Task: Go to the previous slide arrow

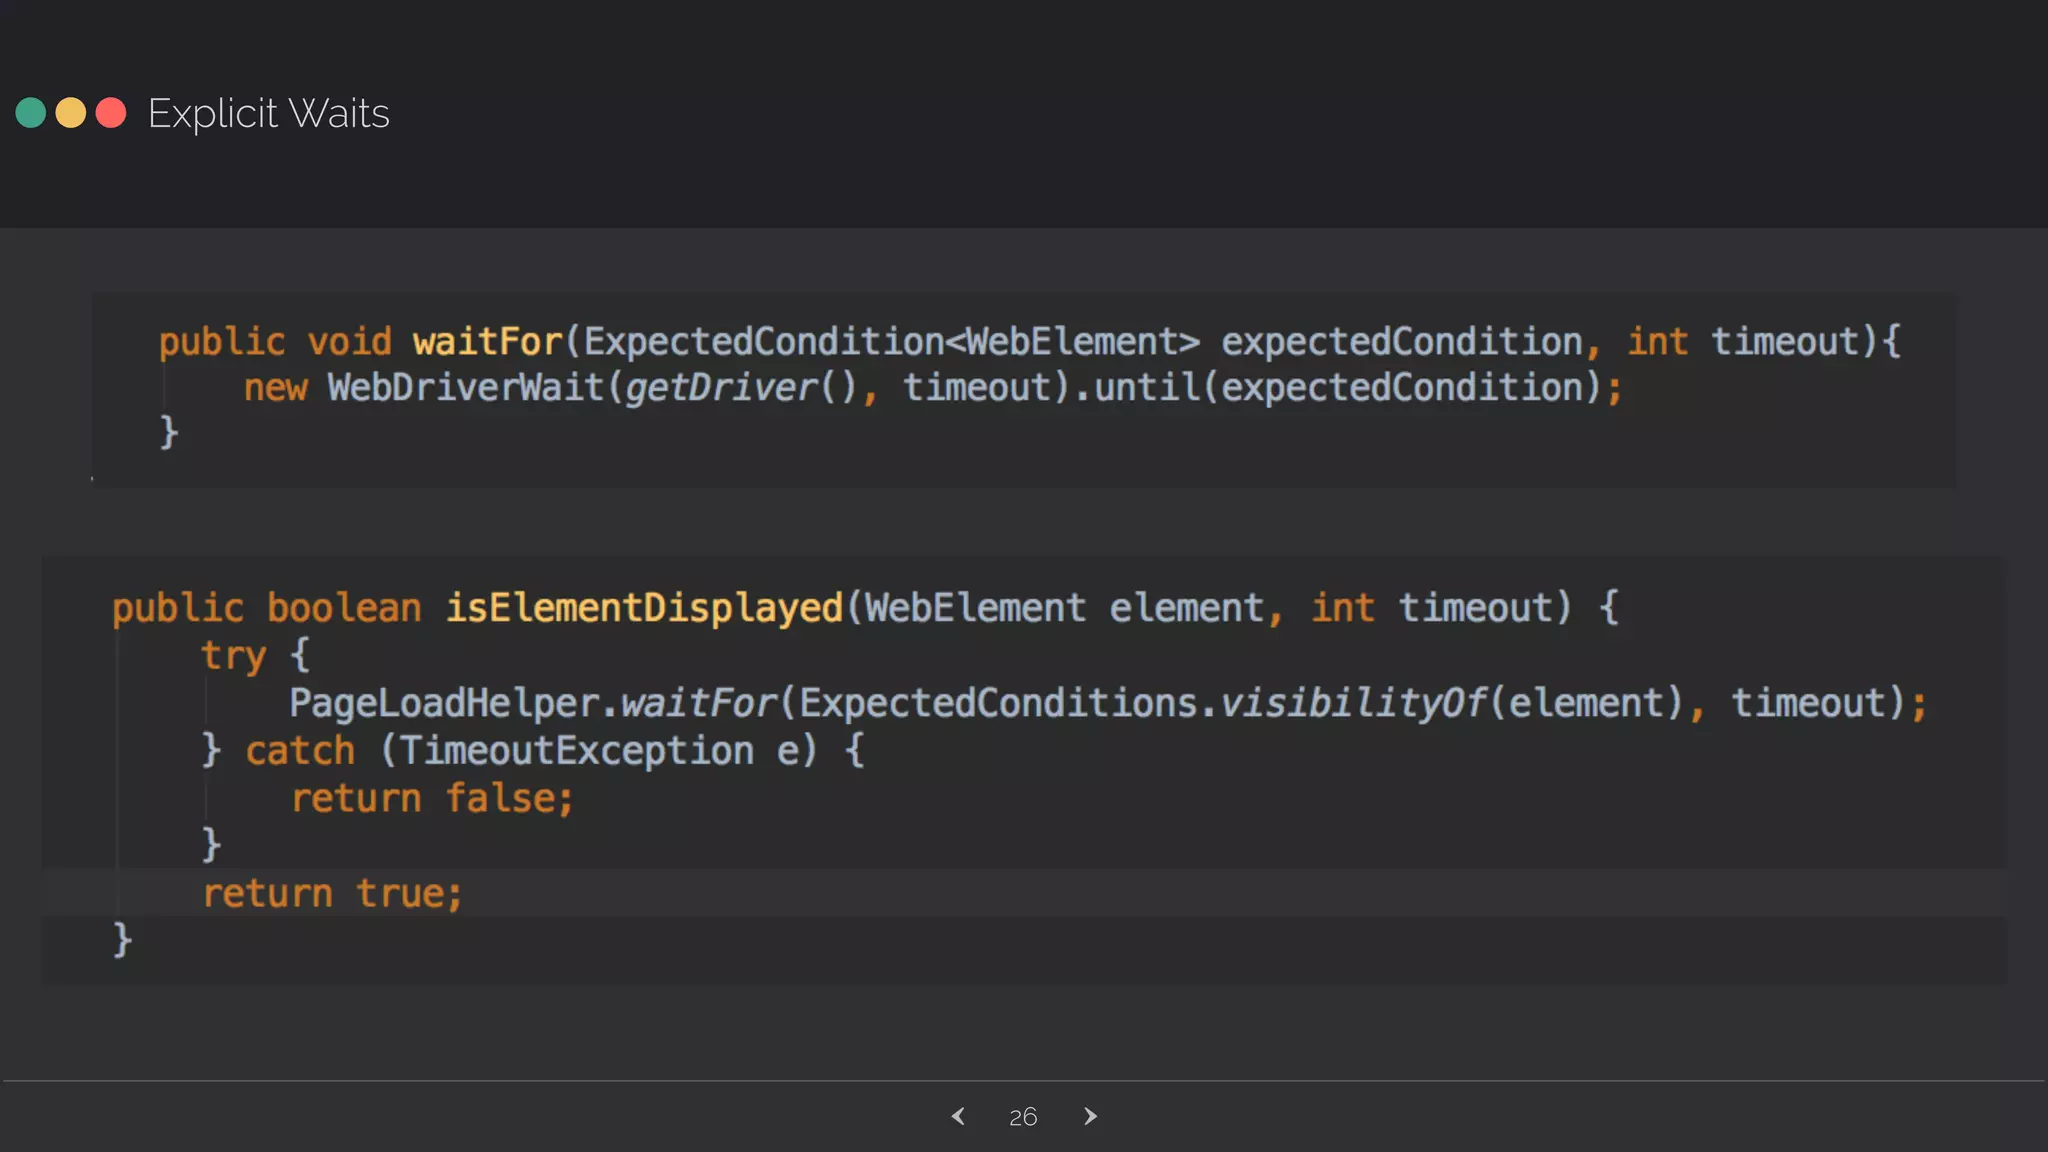Action: (x=958, y=1116)
